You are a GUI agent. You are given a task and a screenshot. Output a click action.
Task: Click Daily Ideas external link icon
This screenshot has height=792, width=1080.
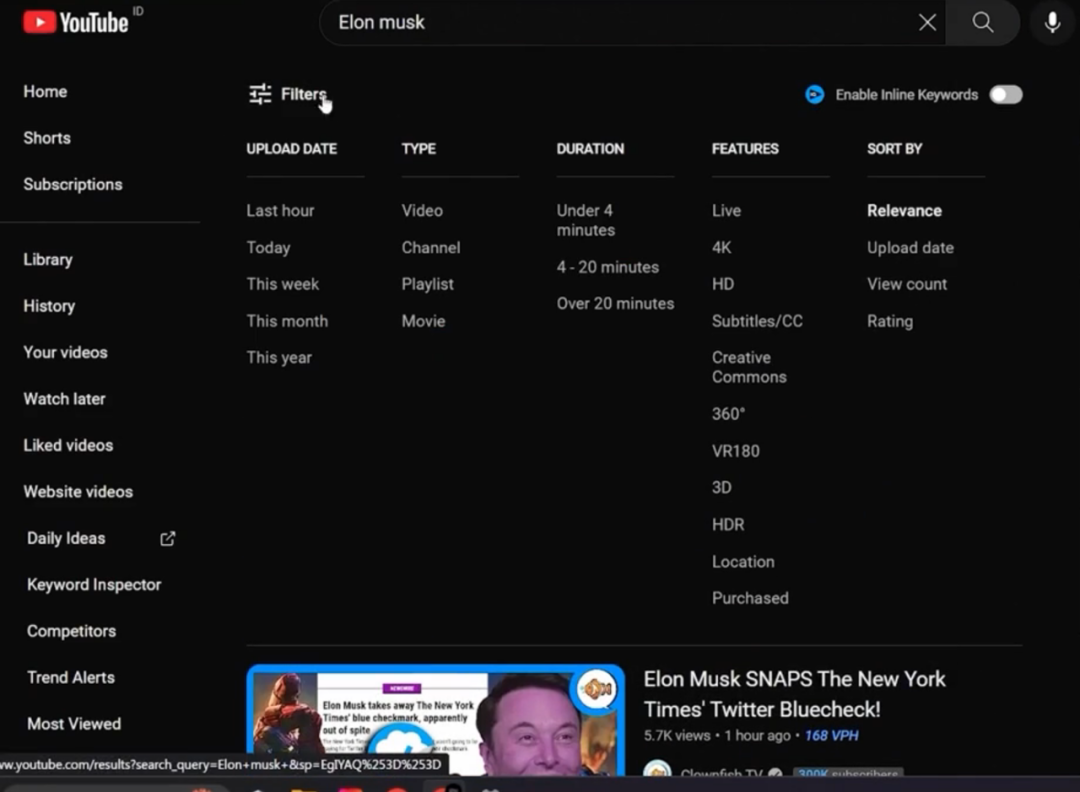(x=168, y=538)
